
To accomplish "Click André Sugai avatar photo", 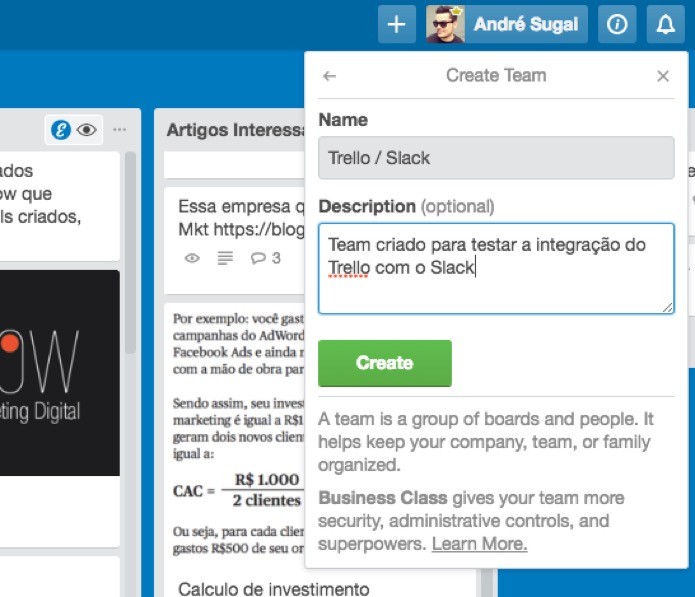I will [x=445, y=24].
